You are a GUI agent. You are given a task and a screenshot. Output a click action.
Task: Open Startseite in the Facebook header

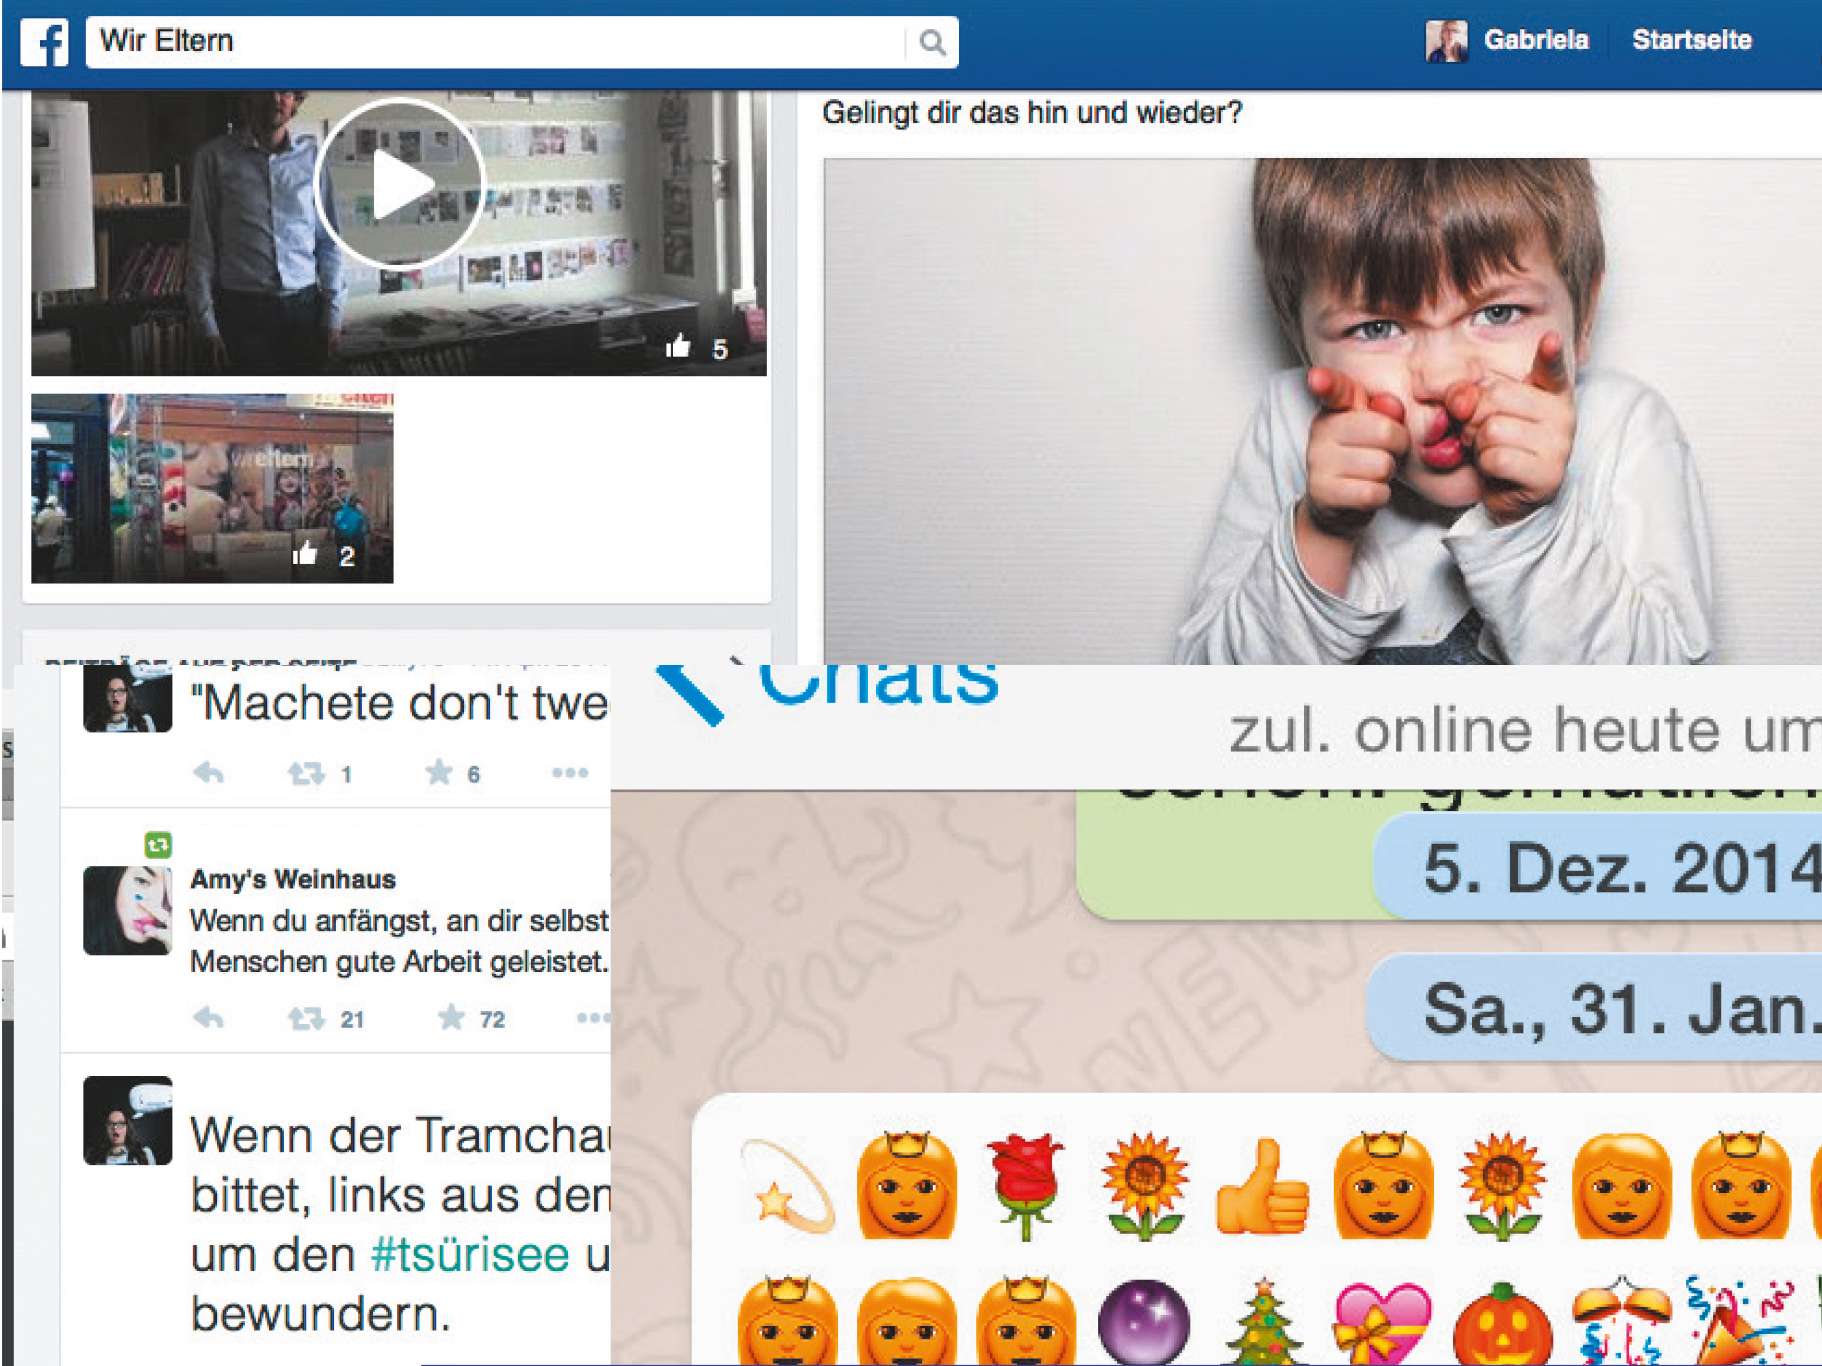(x=1691, y=40)
